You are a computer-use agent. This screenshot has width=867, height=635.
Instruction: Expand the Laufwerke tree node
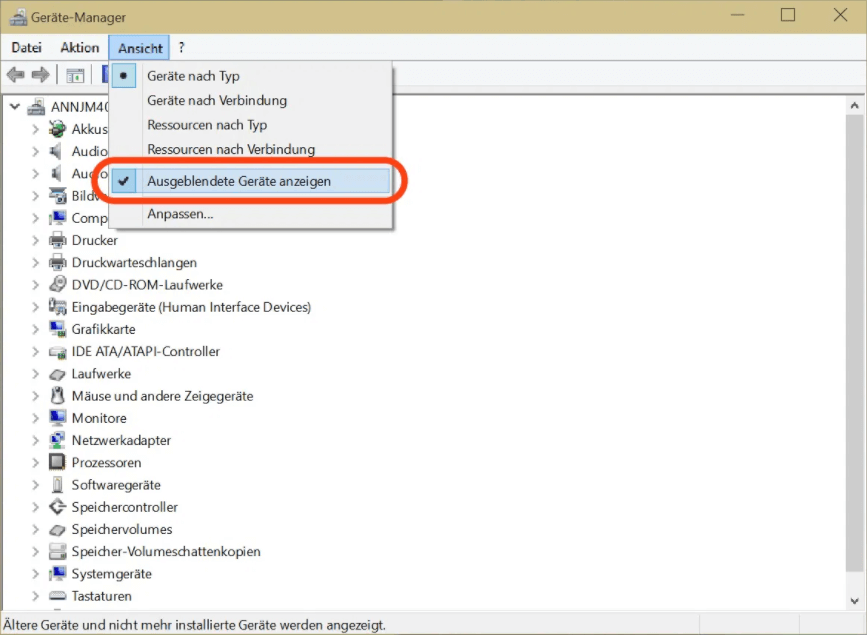point(35,374)
